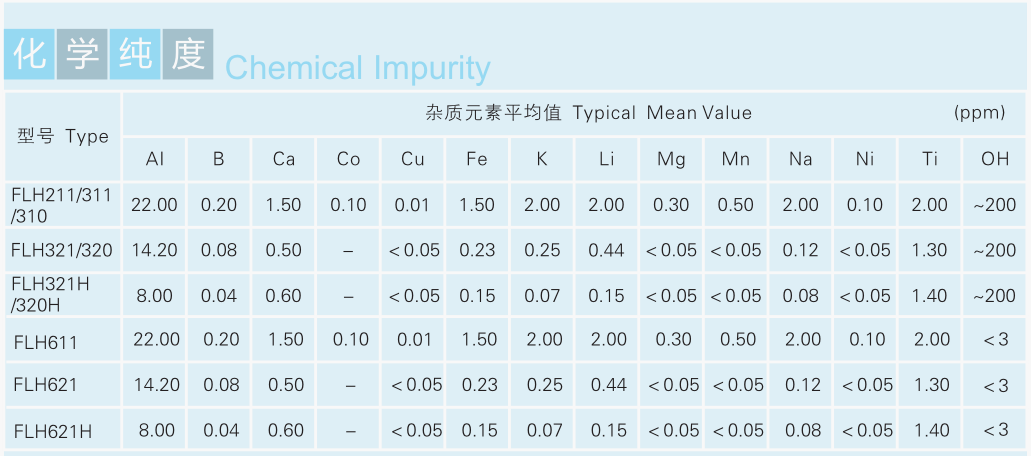The height and width of the screenshot is (456, 1031).
Task: Click the OH column header
Action: pyautogui.click(x=994, y=160)
